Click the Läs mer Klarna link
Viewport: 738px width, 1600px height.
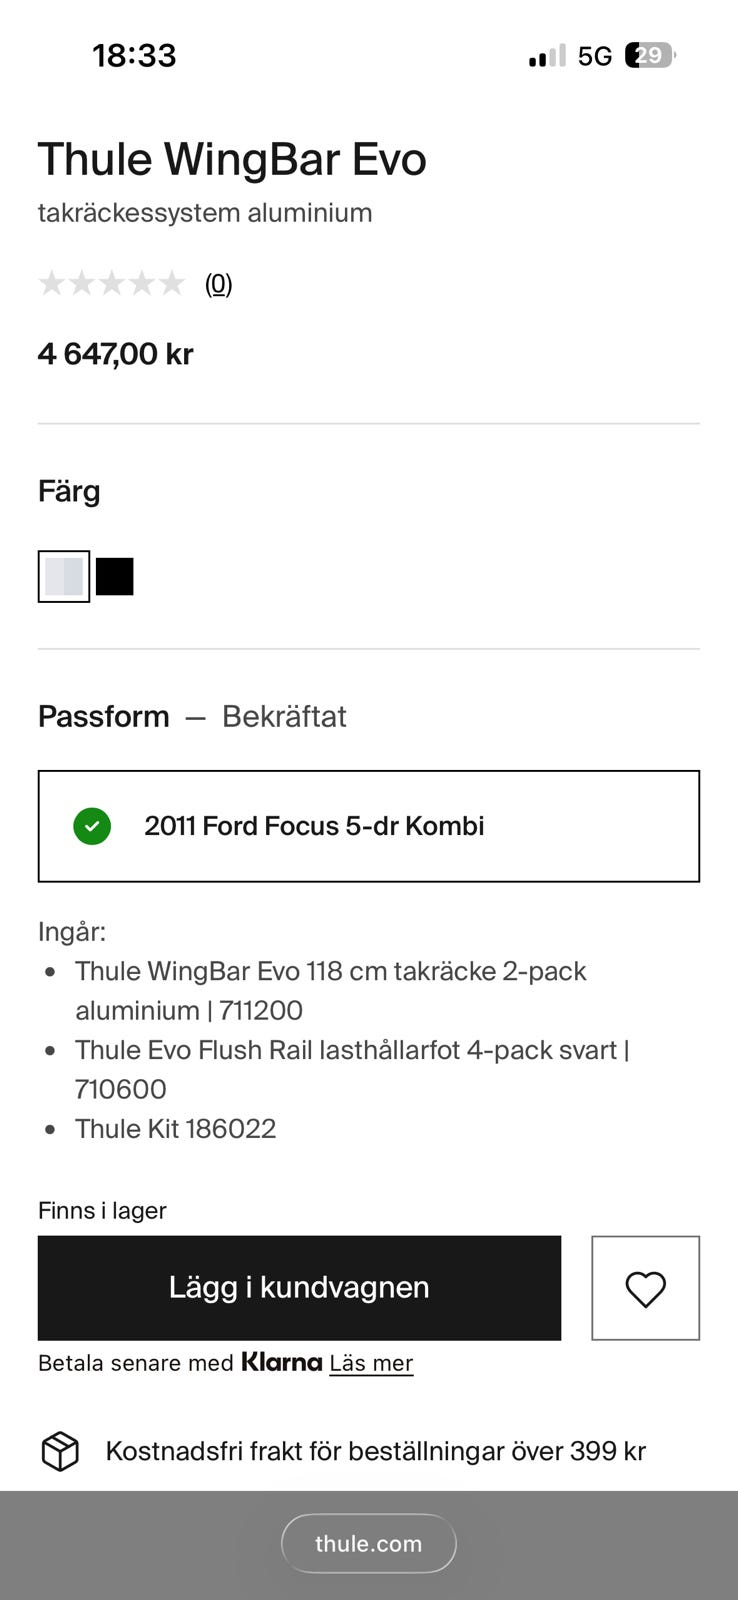[x=371, y=1363]
